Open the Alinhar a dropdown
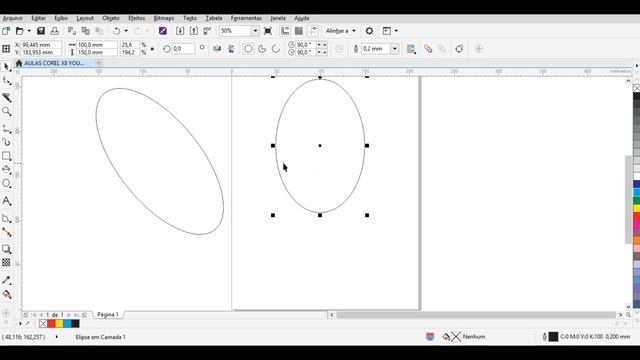The height and width of the screenshot is (360, 640). [341, 31]
